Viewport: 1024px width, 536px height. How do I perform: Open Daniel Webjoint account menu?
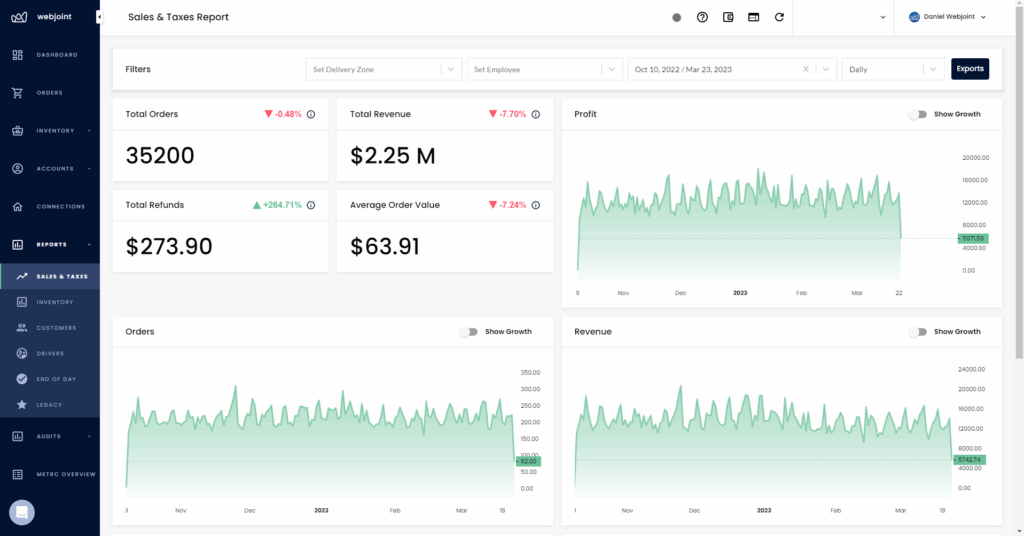coord(947,17)
